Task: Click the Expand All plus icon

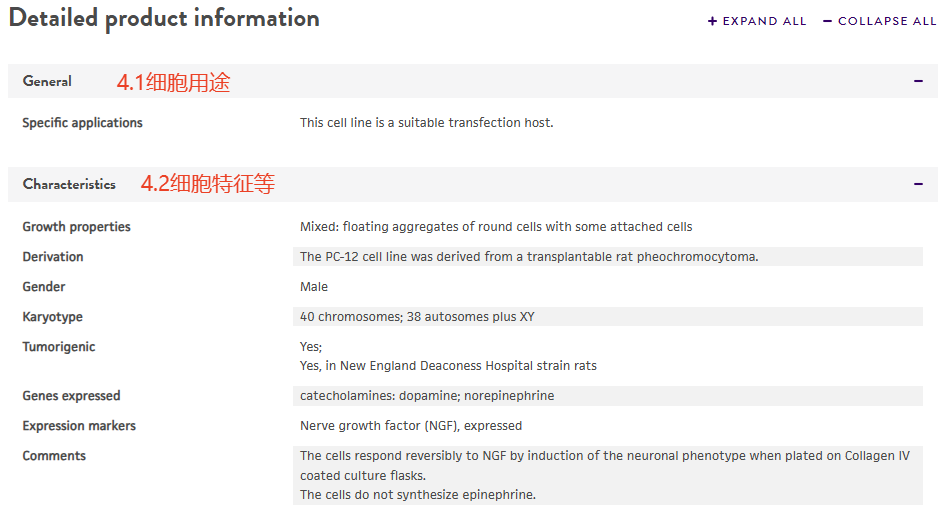Action: tap(712, 21)
